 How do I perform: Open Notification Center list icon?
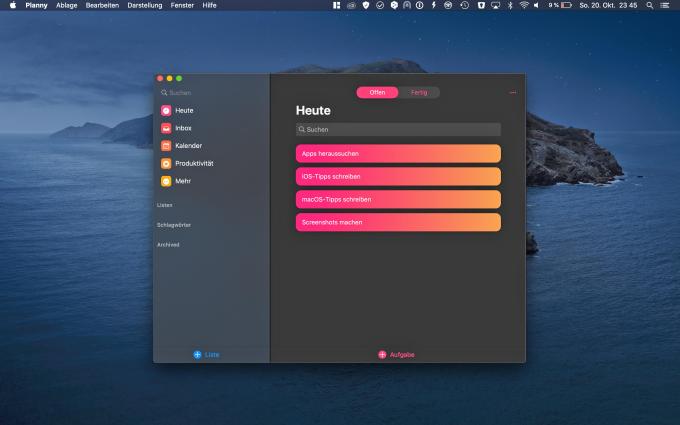(664, 5)
